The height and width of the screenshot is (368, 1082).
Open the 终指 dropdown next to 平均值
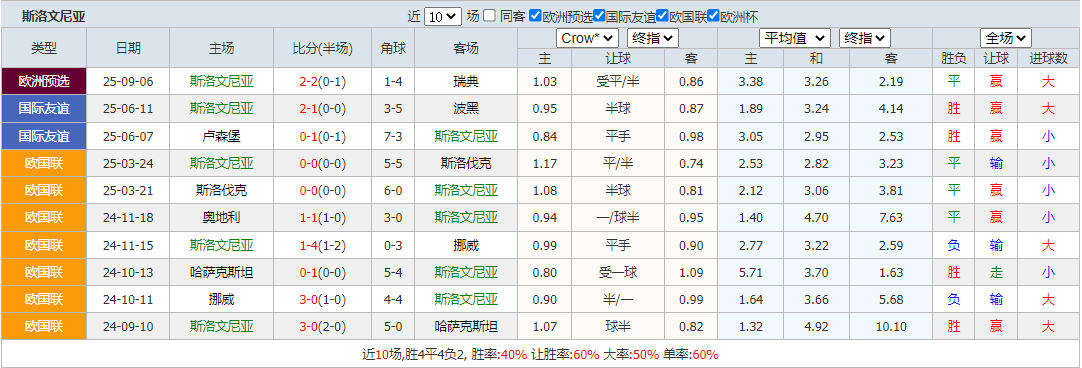865,38
